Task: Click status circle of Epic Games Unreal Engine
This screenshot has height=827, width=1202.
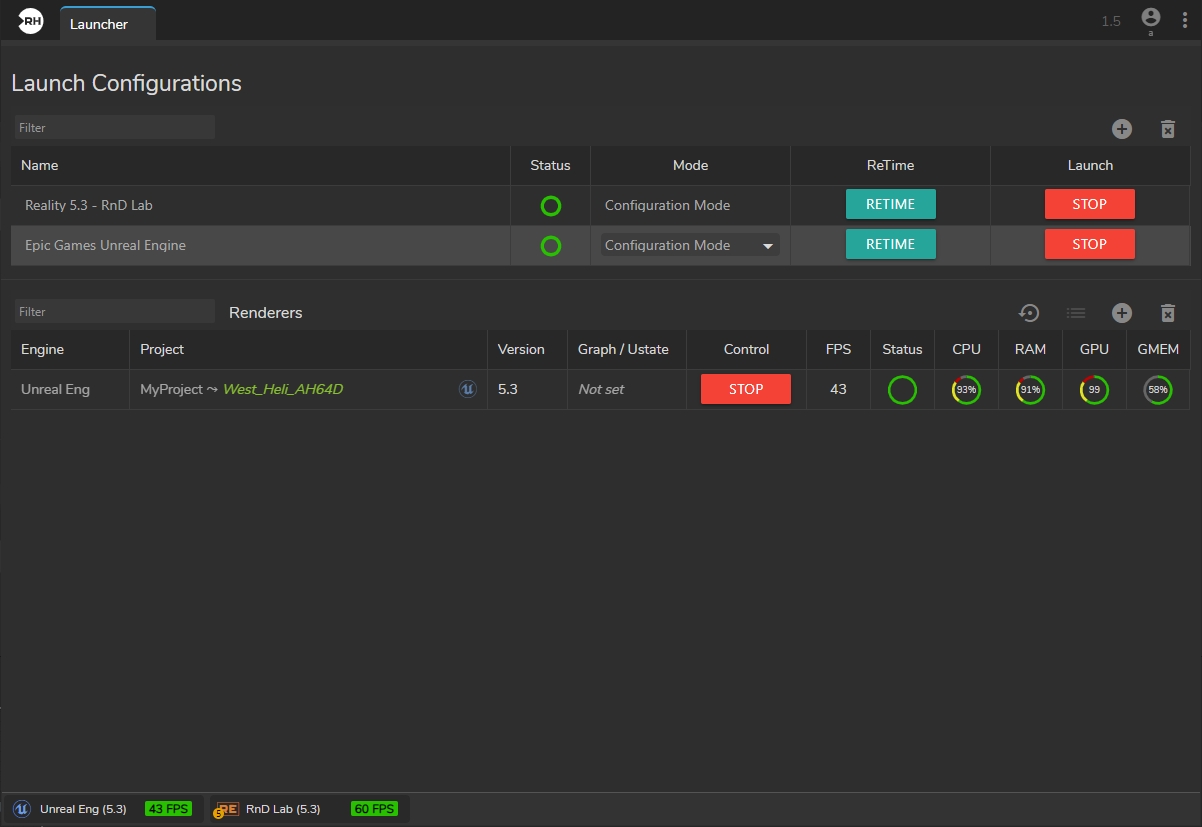Action: [x=550, y=246]
